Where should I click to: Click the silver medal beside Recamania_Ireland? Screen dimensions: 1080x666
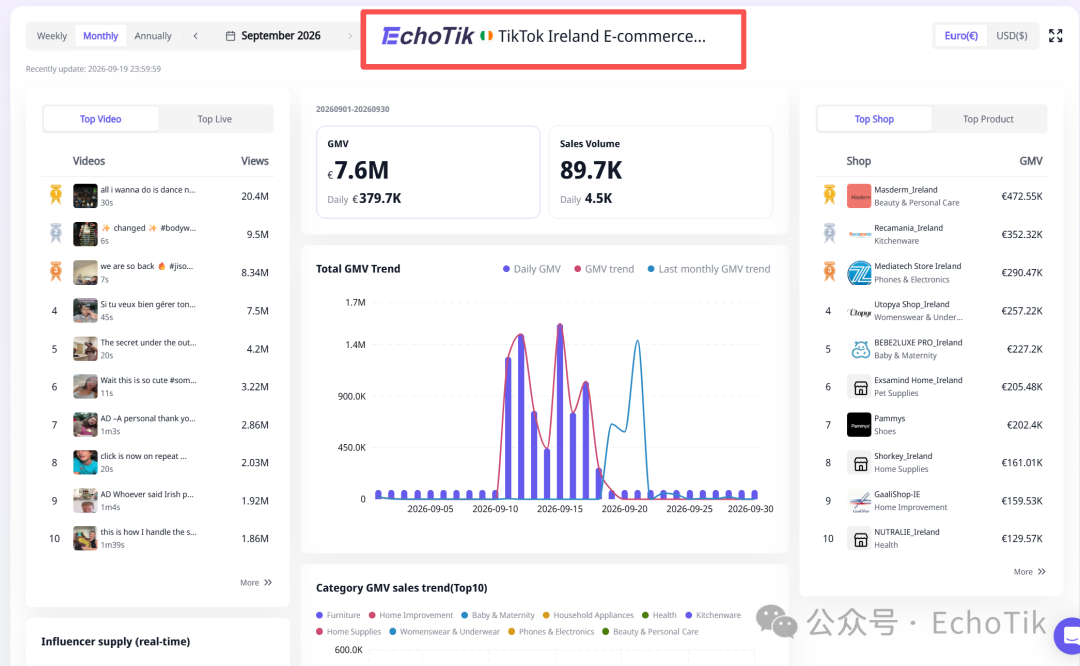(x=829, y=233)
